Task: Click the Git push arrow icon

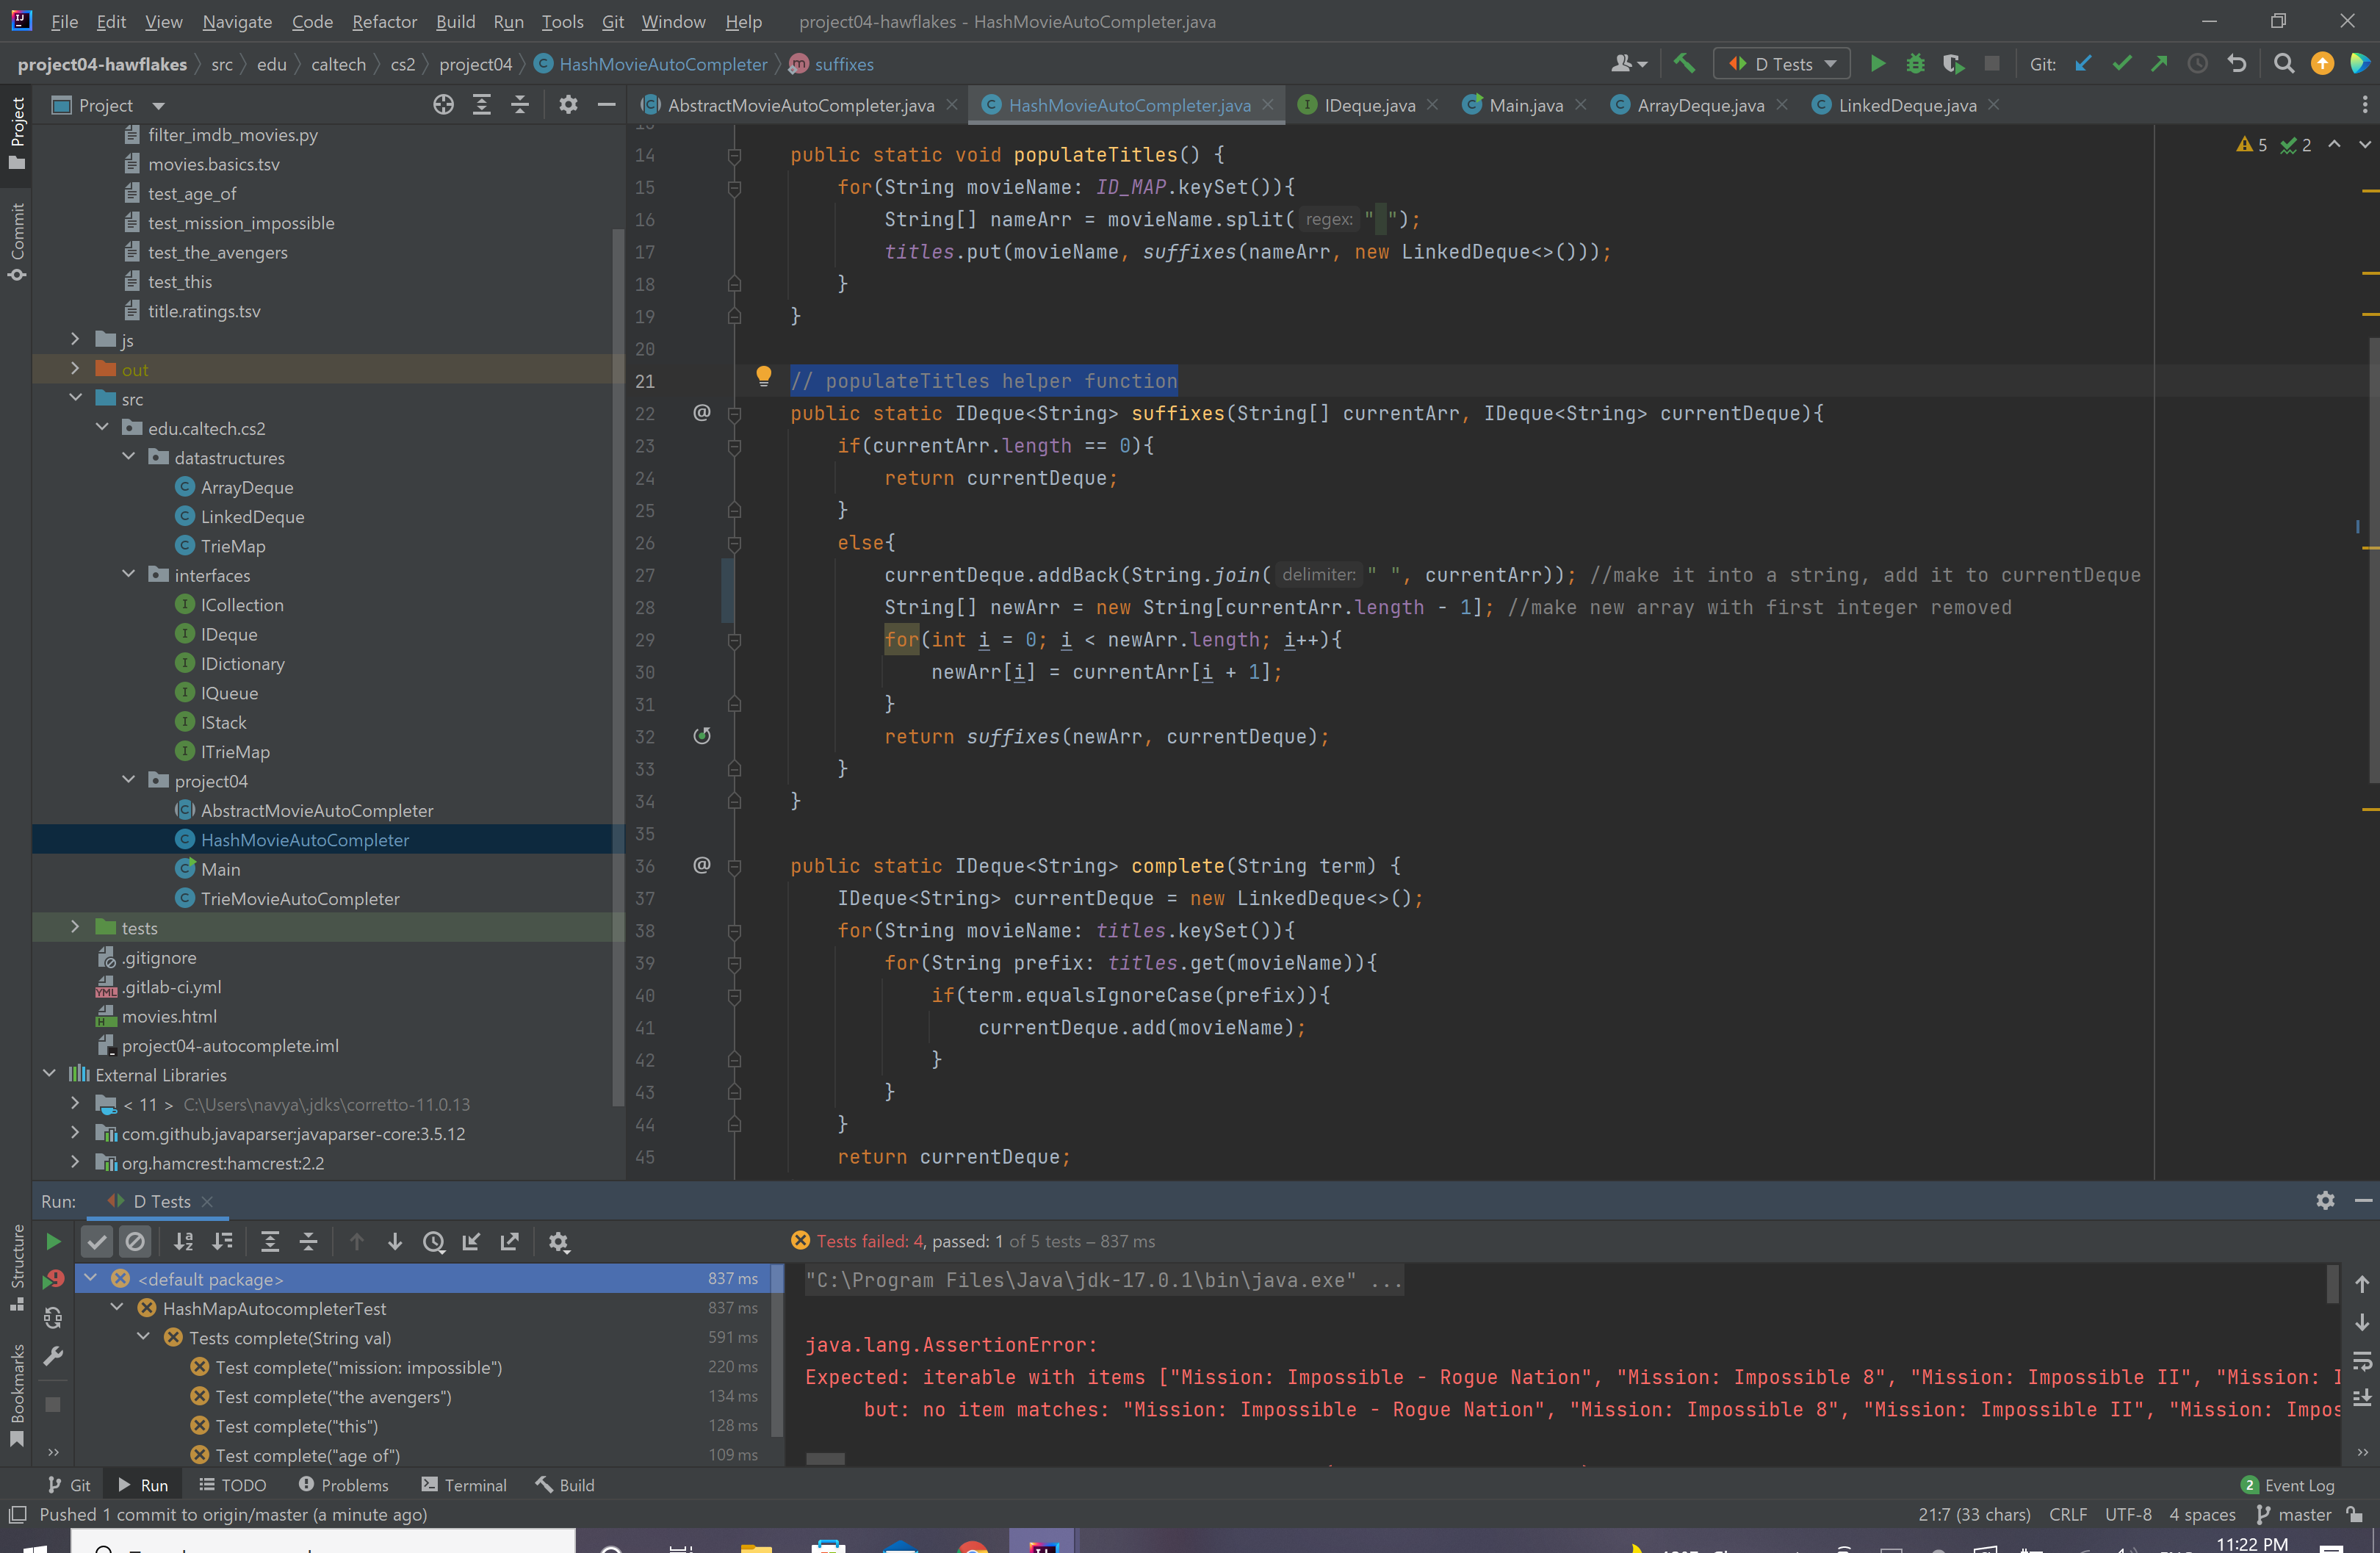Action: click(x=2160, y=64)
